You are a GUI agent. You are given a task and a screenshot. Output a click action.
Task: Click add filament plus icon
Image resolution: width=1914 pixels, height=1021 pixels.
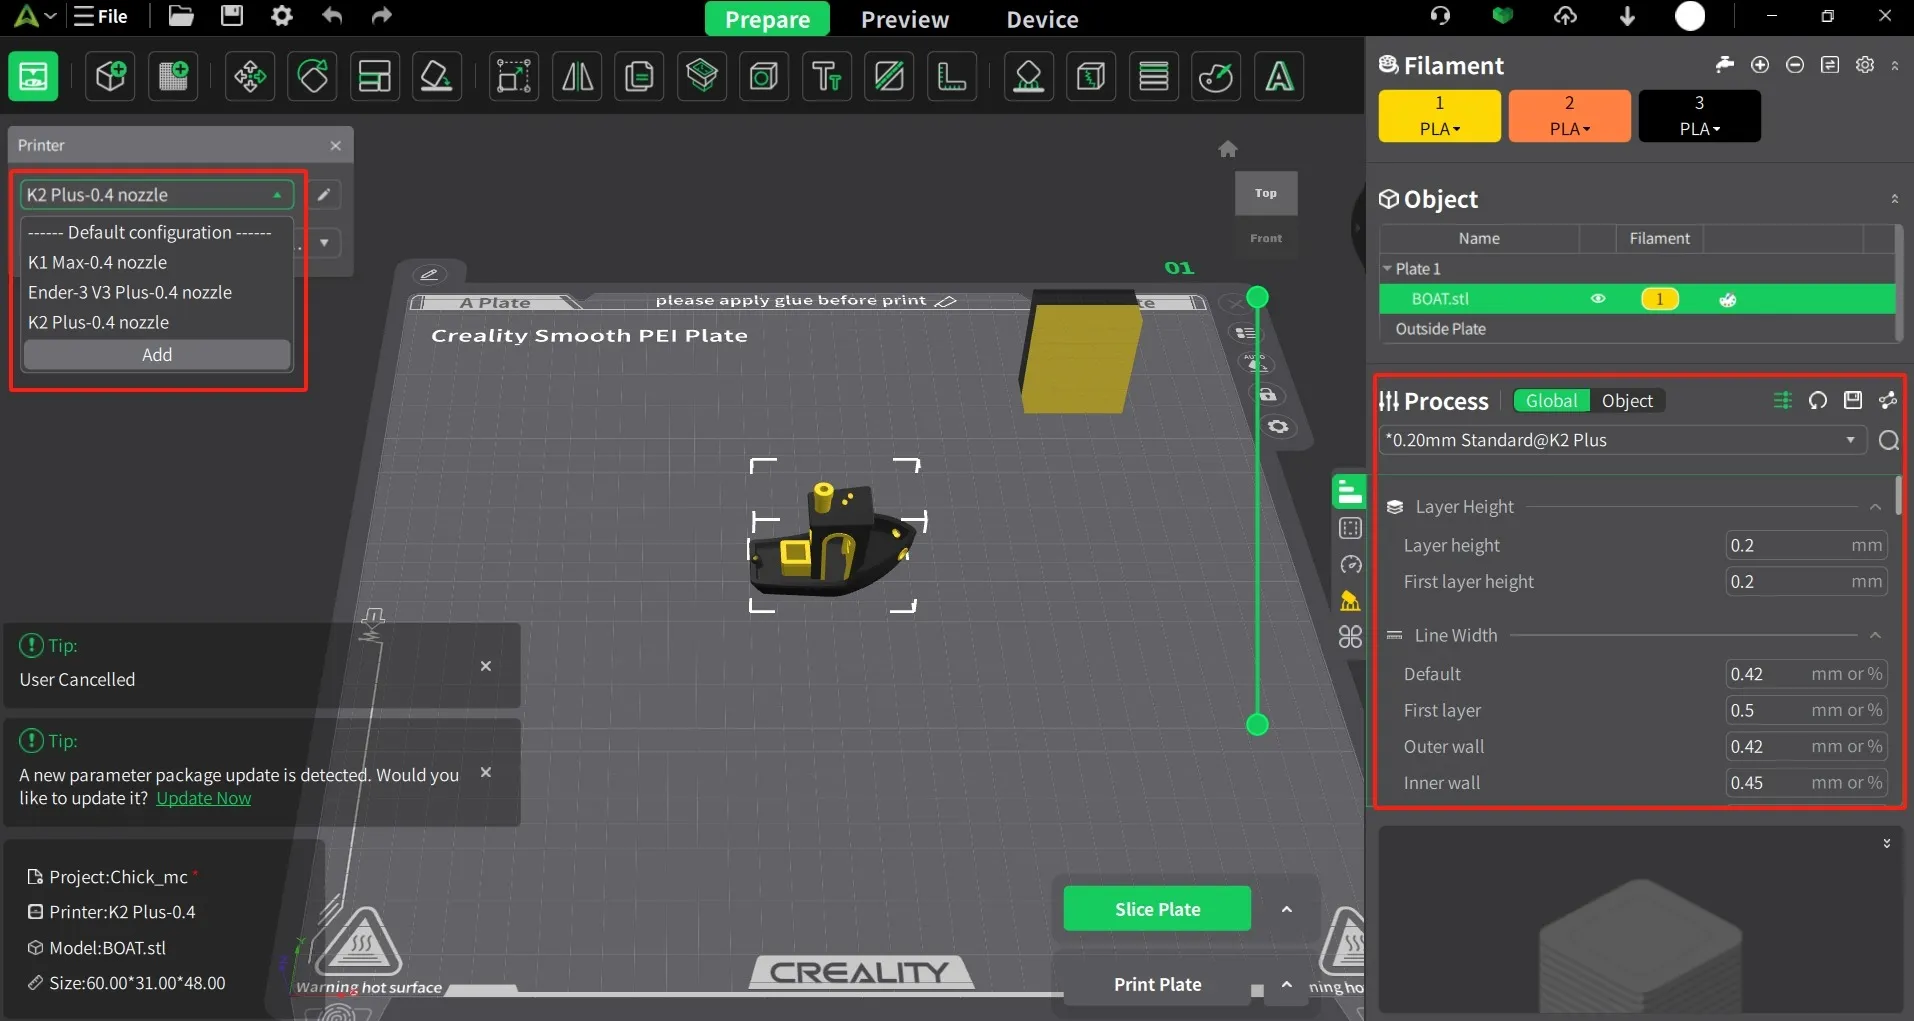pos(1760,65)
